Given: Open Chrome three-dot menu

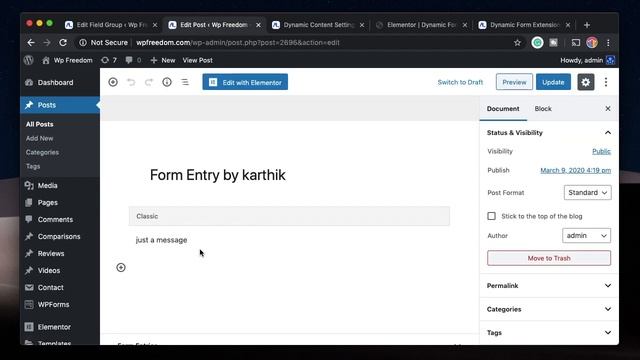Looking at the screenshot, I should click(608, 42).
